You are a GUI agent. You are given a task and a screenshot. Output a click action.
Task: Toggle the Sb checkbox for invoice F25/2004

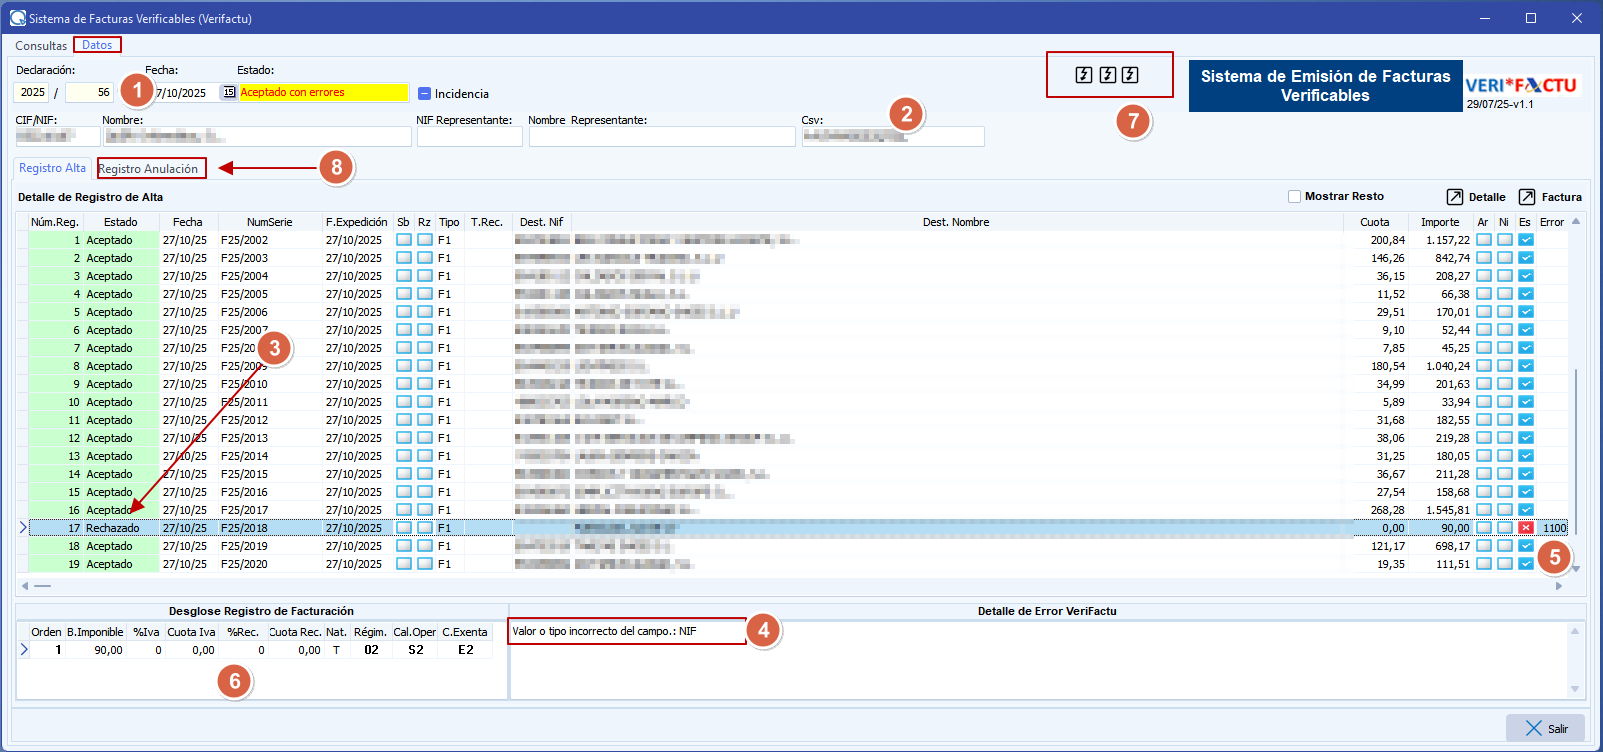tap(404, 276)
